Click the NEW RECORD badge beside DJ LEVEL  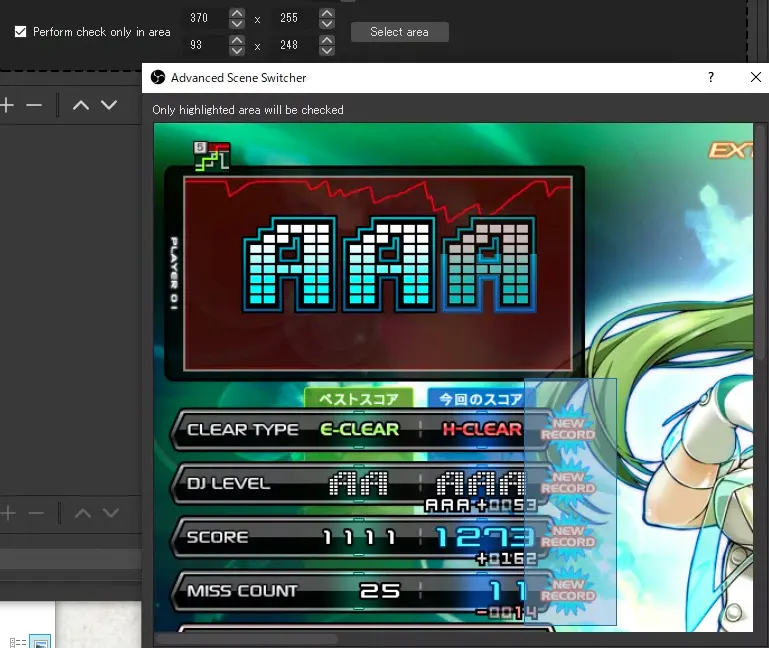pos(567,483)
